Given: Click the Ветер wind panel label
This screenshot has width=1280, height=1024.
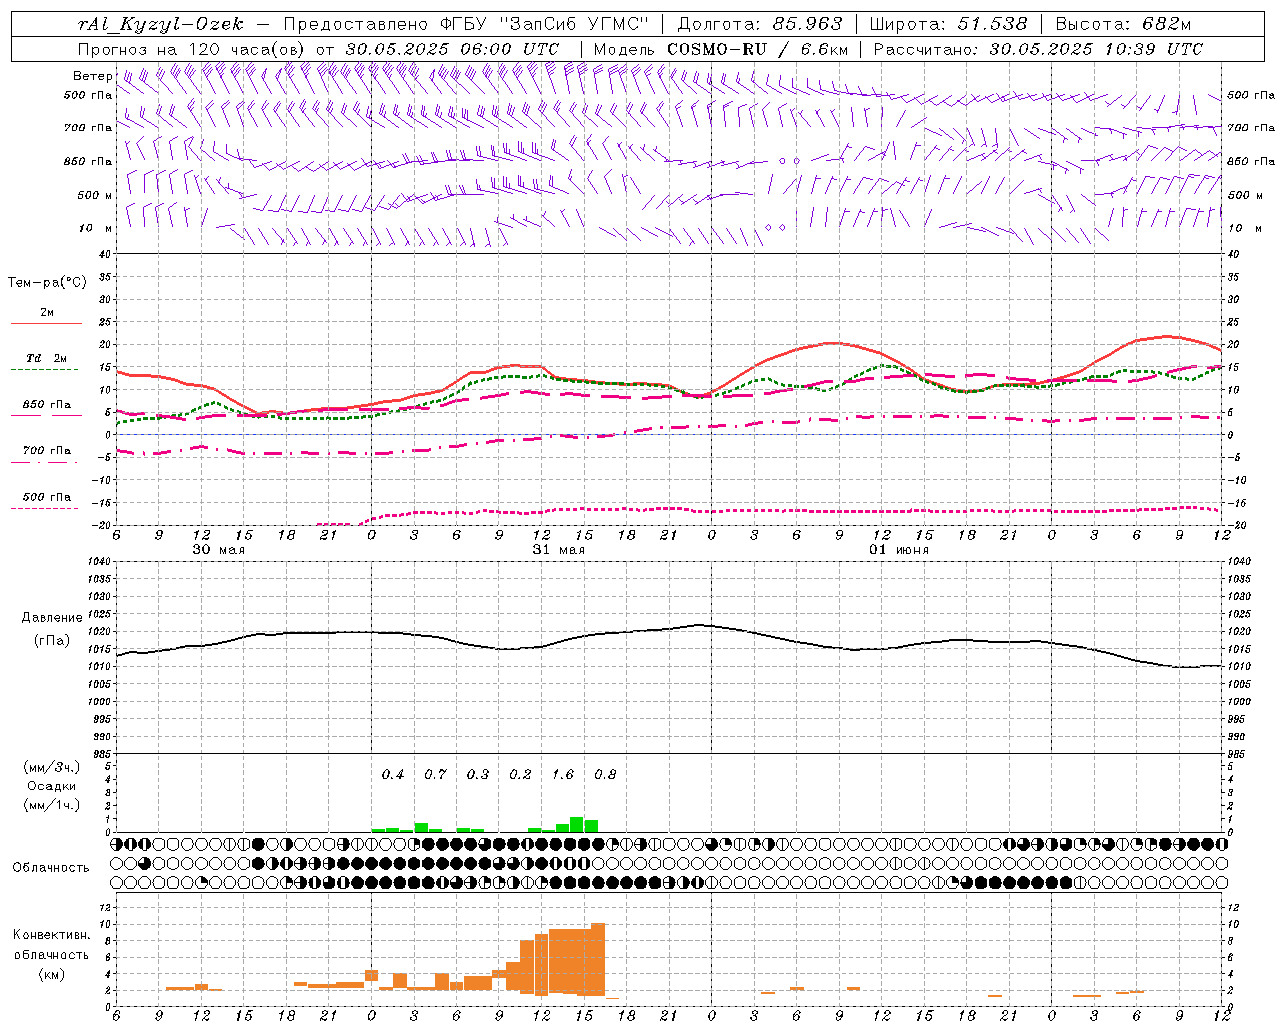Looking at the screenshot, I should point(92,76).
